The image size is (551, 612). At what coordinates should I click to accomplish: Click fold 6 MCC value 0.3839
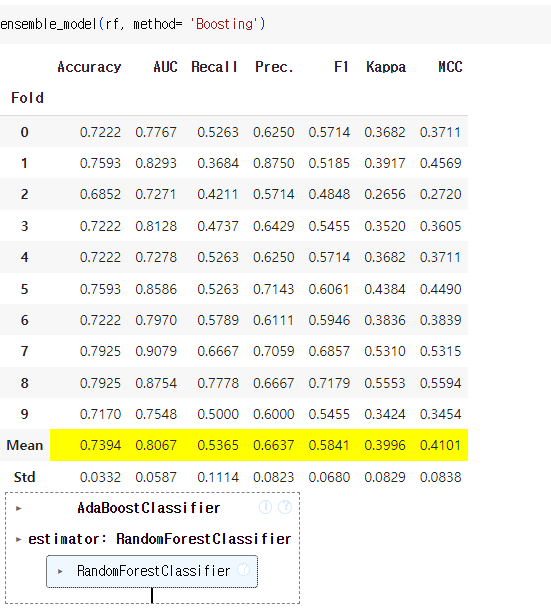point(441,320)
